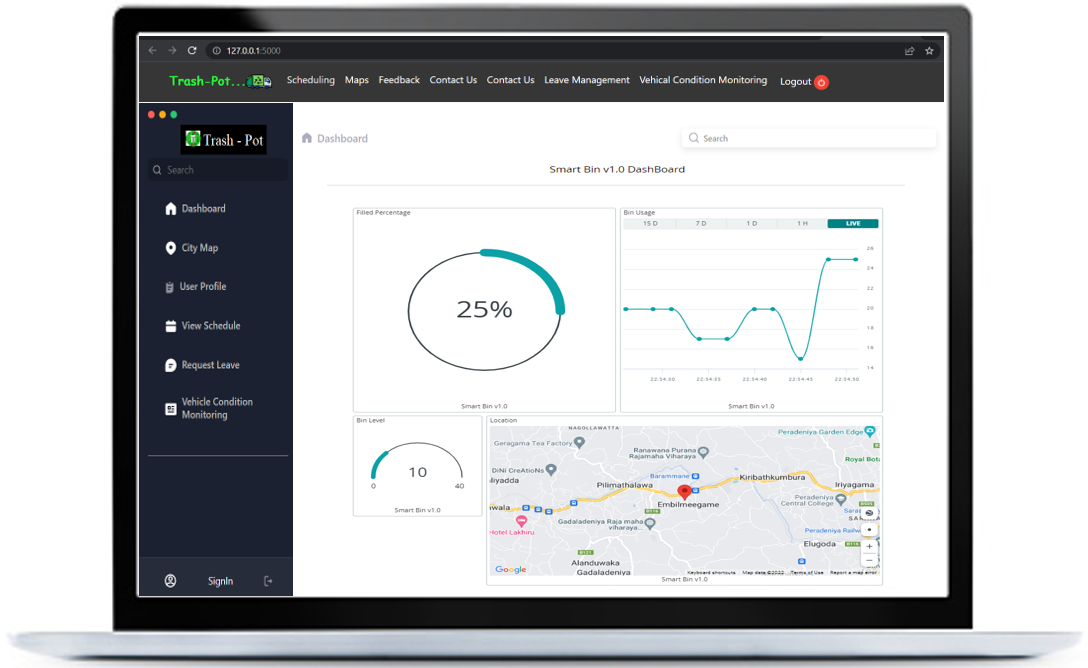
Task: Open Vehical Condition Monitoring in top navigation
Action: (x=703, y=80)
